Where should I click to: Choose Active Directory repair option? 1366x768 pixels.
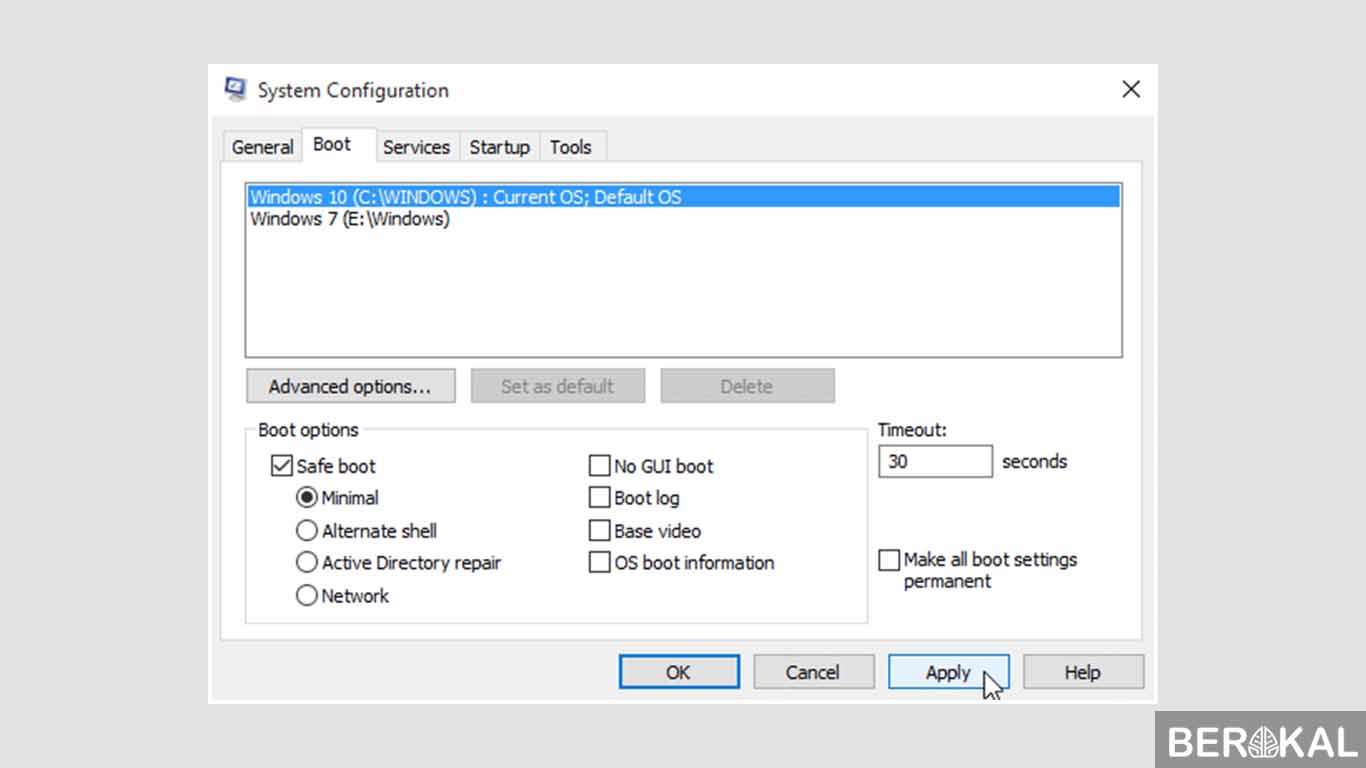click(307, 563)
